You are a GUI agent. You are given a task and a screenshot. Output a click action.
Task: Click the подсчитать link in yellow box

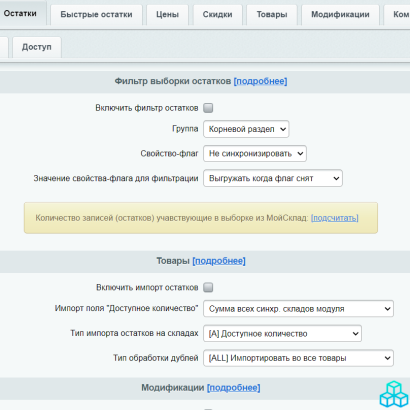(335, 218)
